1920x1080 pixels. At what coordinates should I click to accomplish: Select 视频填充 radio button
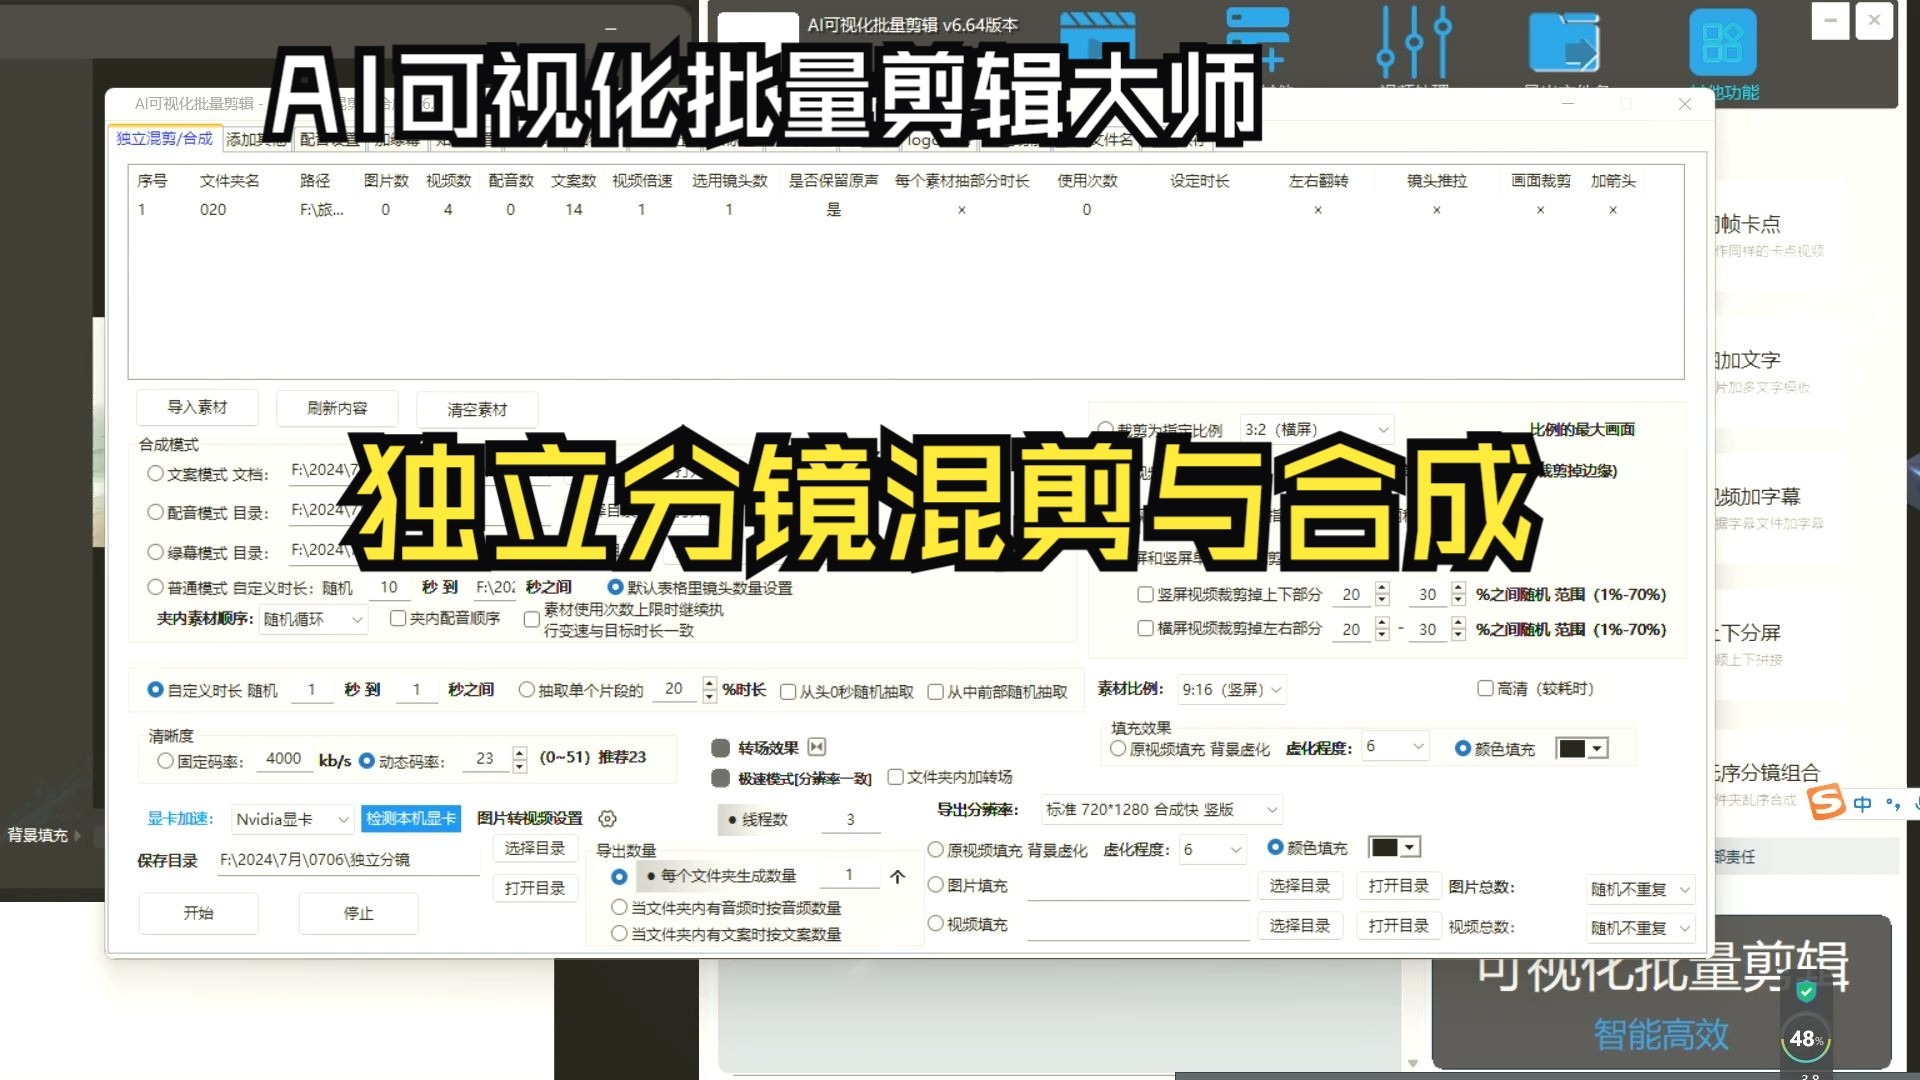click(x=935, y=924)
